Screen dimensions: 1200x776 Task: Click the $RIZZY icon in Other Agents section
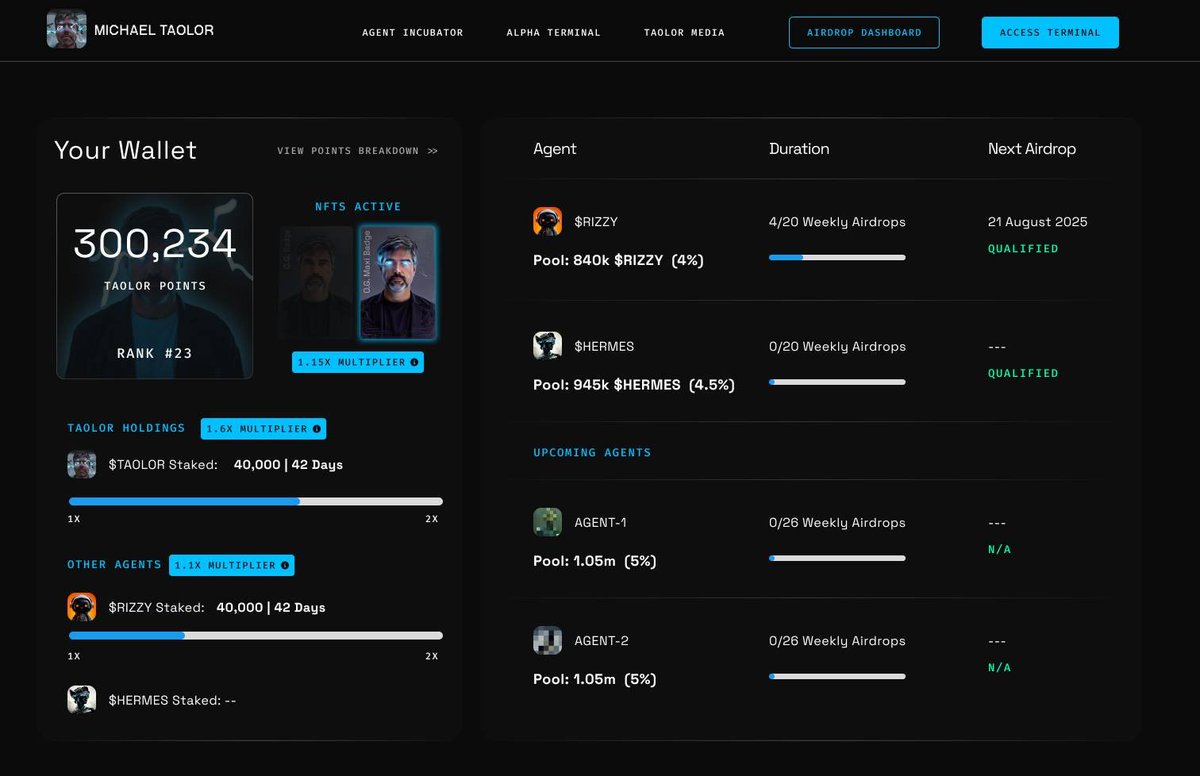click(x=80, y=606)
